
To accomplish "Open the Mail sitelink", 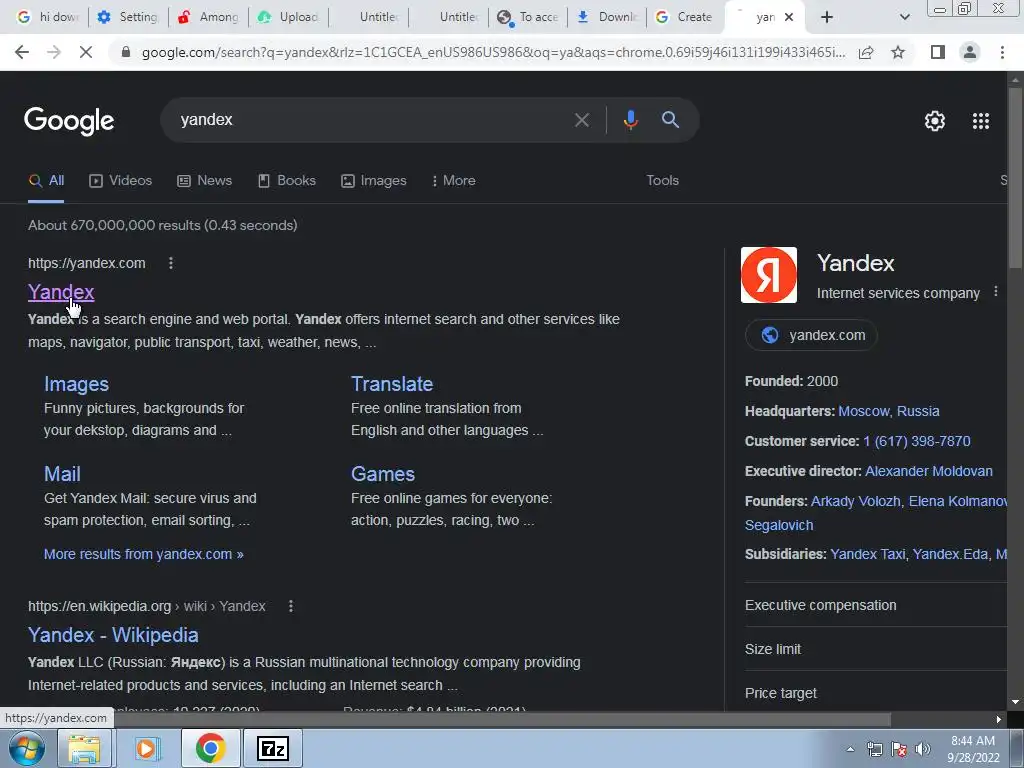I will pos(62,474).
